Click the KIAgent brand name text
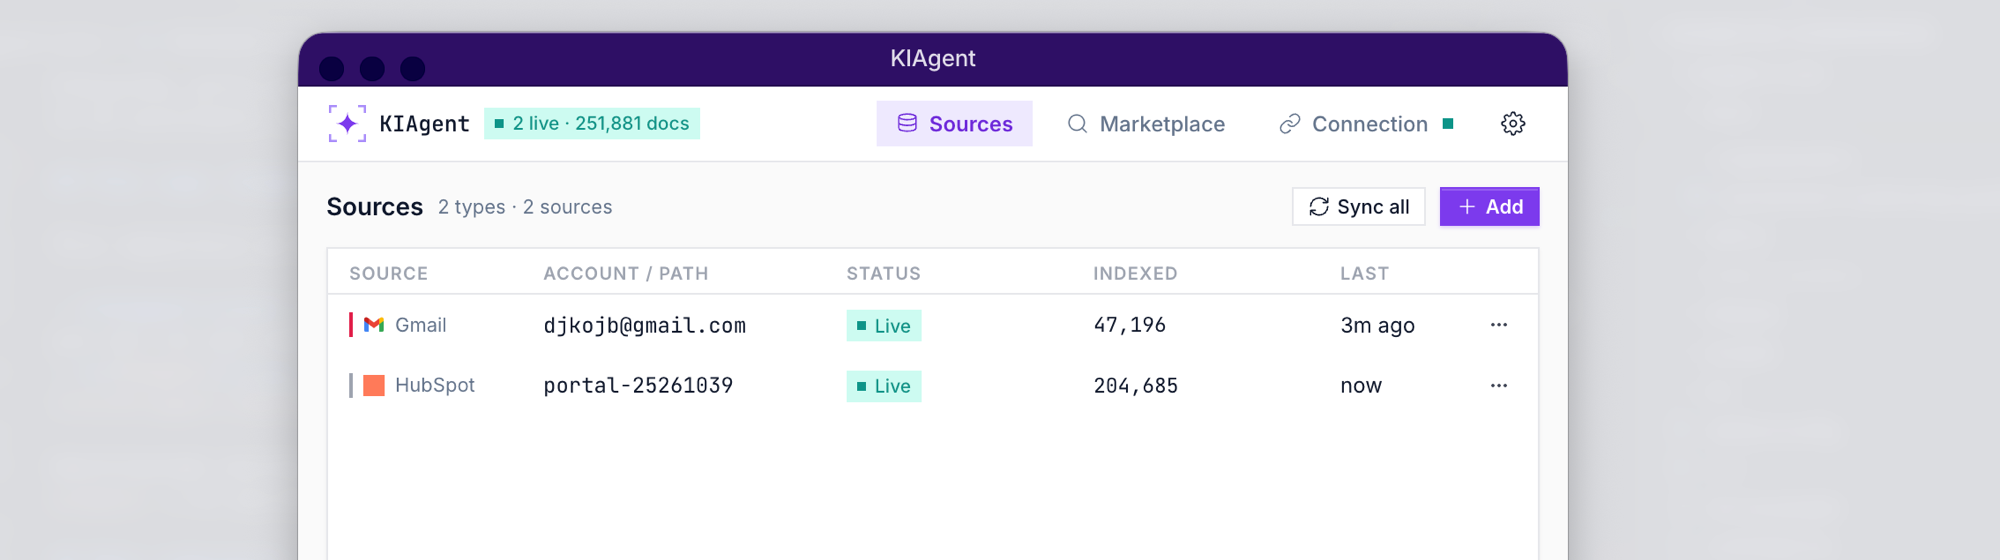This screenshot has width=2000, height=560. coord(424,124)
